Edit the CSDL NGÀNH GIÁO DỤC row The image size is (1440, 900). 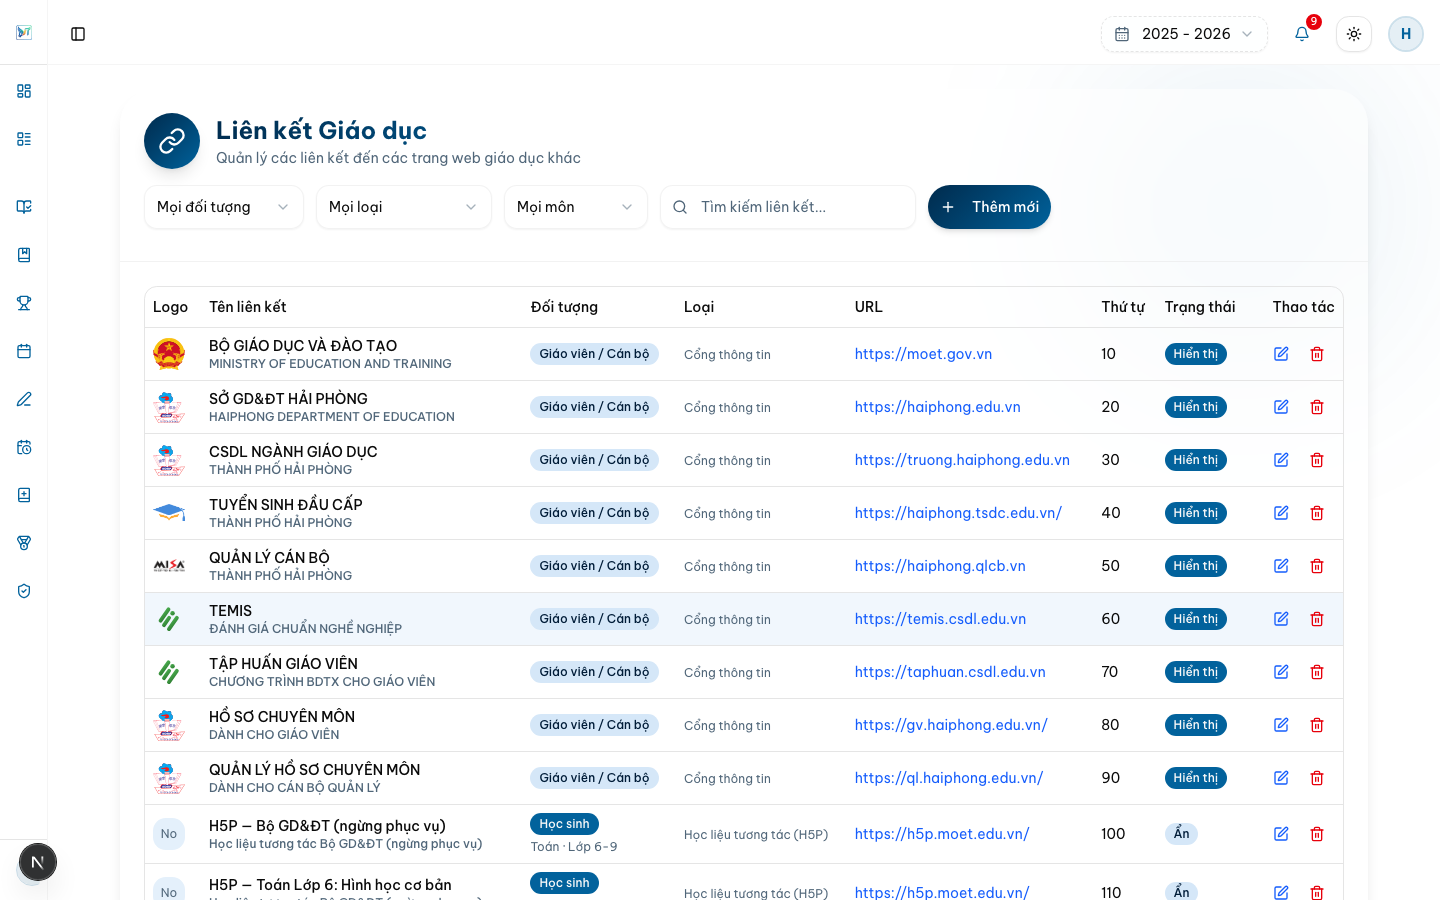pos(1281,460)
